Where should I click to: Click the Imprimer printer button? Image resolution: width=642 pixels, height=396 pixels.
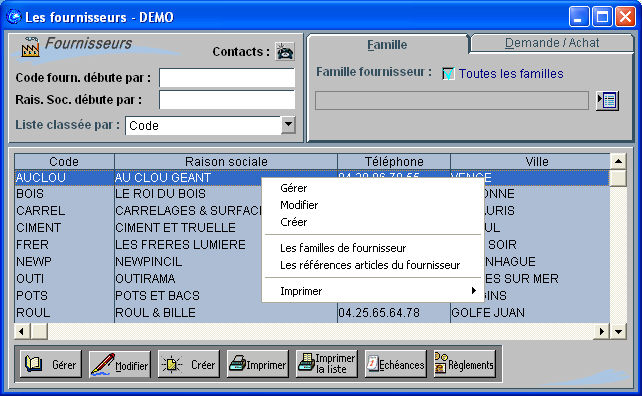(x=258, y=364)
